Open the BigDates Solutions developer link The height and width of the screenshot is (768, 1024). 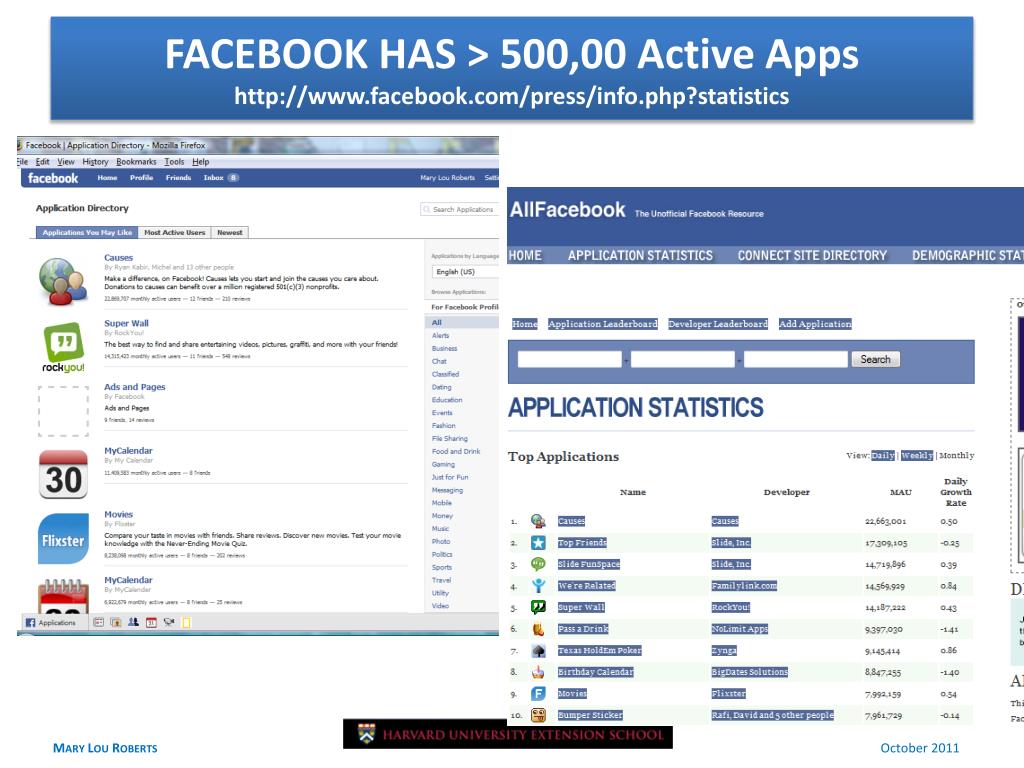(x=749, y=671)
